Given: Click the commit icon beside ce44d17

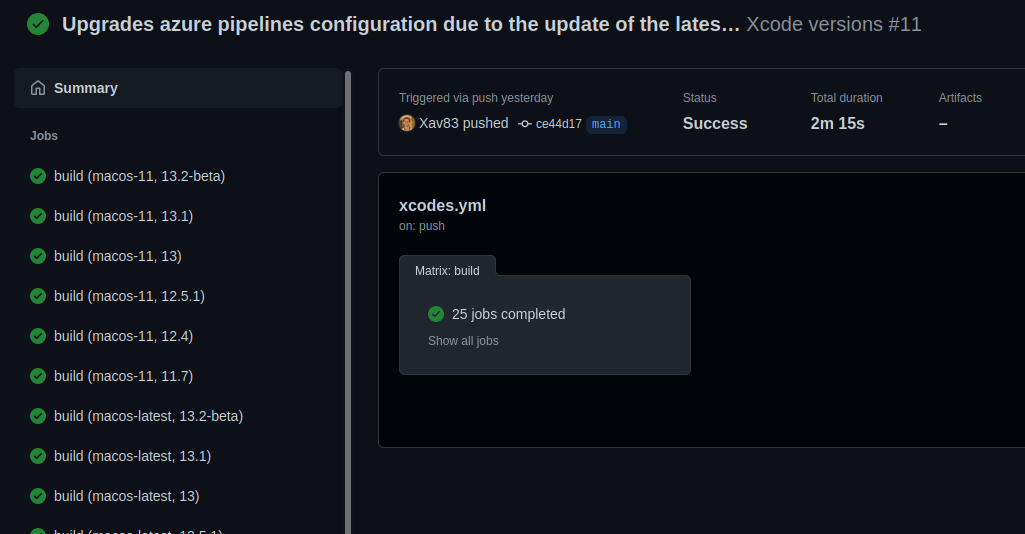Looking at the screenshot, I should pyautogui.click(x=524, y=124).
